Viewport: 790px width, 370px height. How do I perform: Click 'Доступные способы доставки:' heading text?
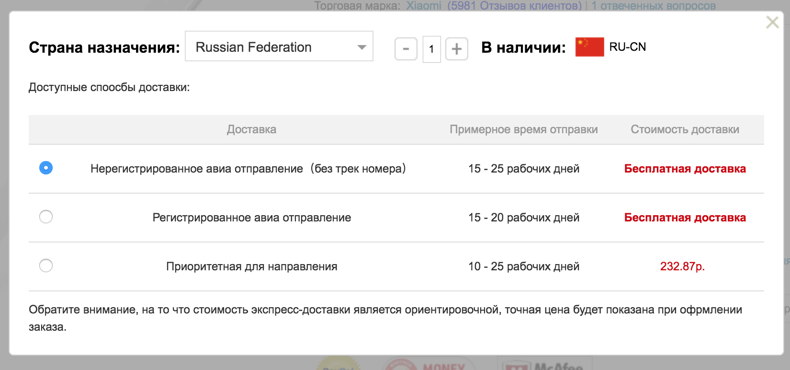(109, 88)
